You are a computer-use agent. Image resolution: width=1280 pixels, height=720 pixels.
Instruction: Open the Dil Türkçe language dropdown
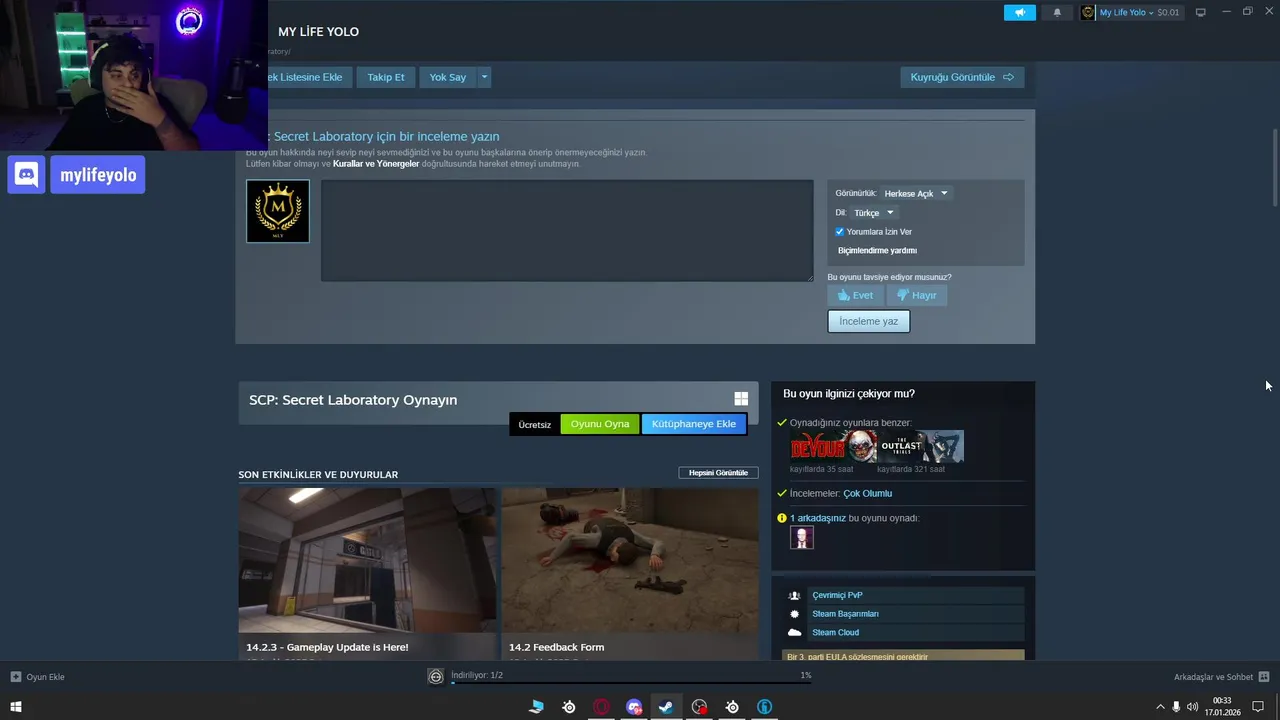coord(874,213)
